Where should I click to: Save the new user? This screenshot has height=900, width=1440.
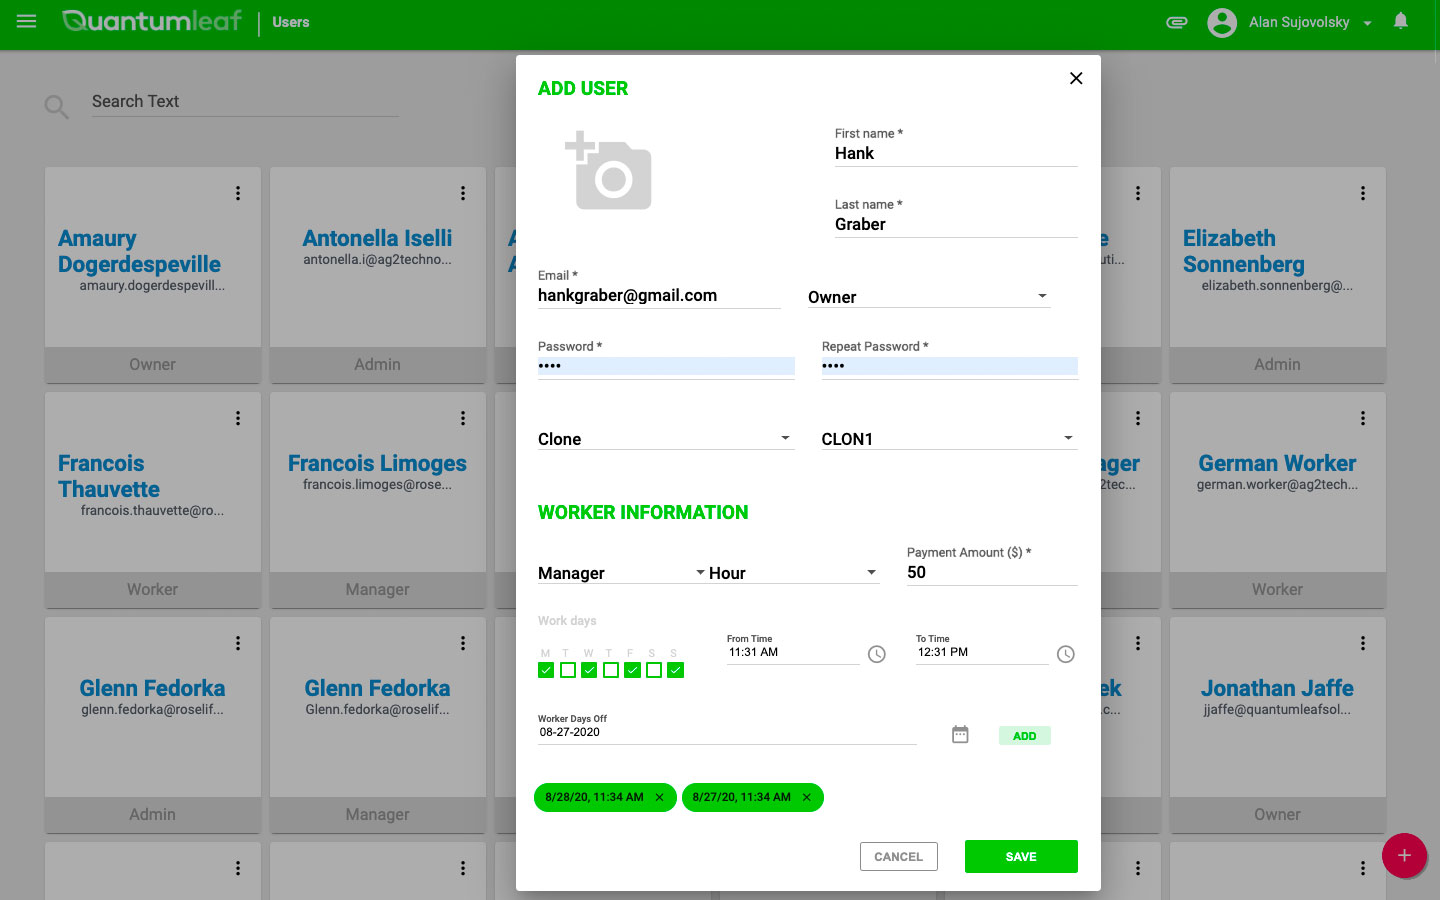pos(1021,857)
